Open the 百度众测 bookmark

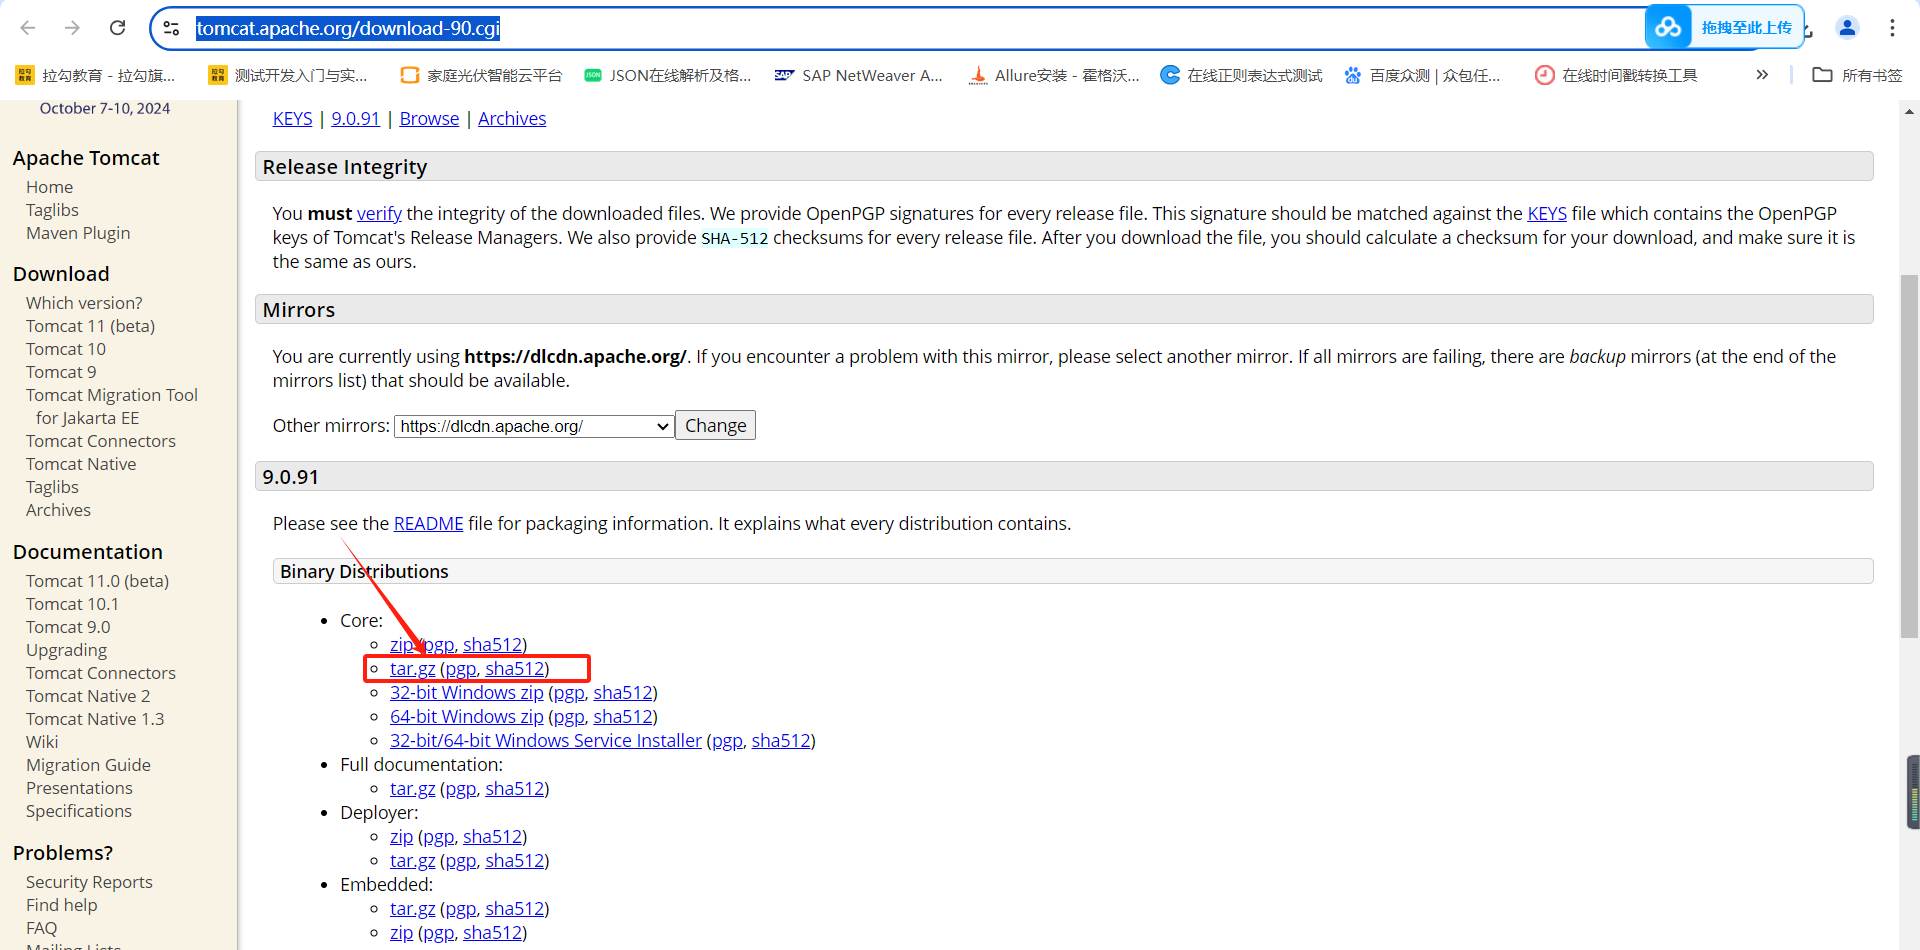coord(1422,75)
